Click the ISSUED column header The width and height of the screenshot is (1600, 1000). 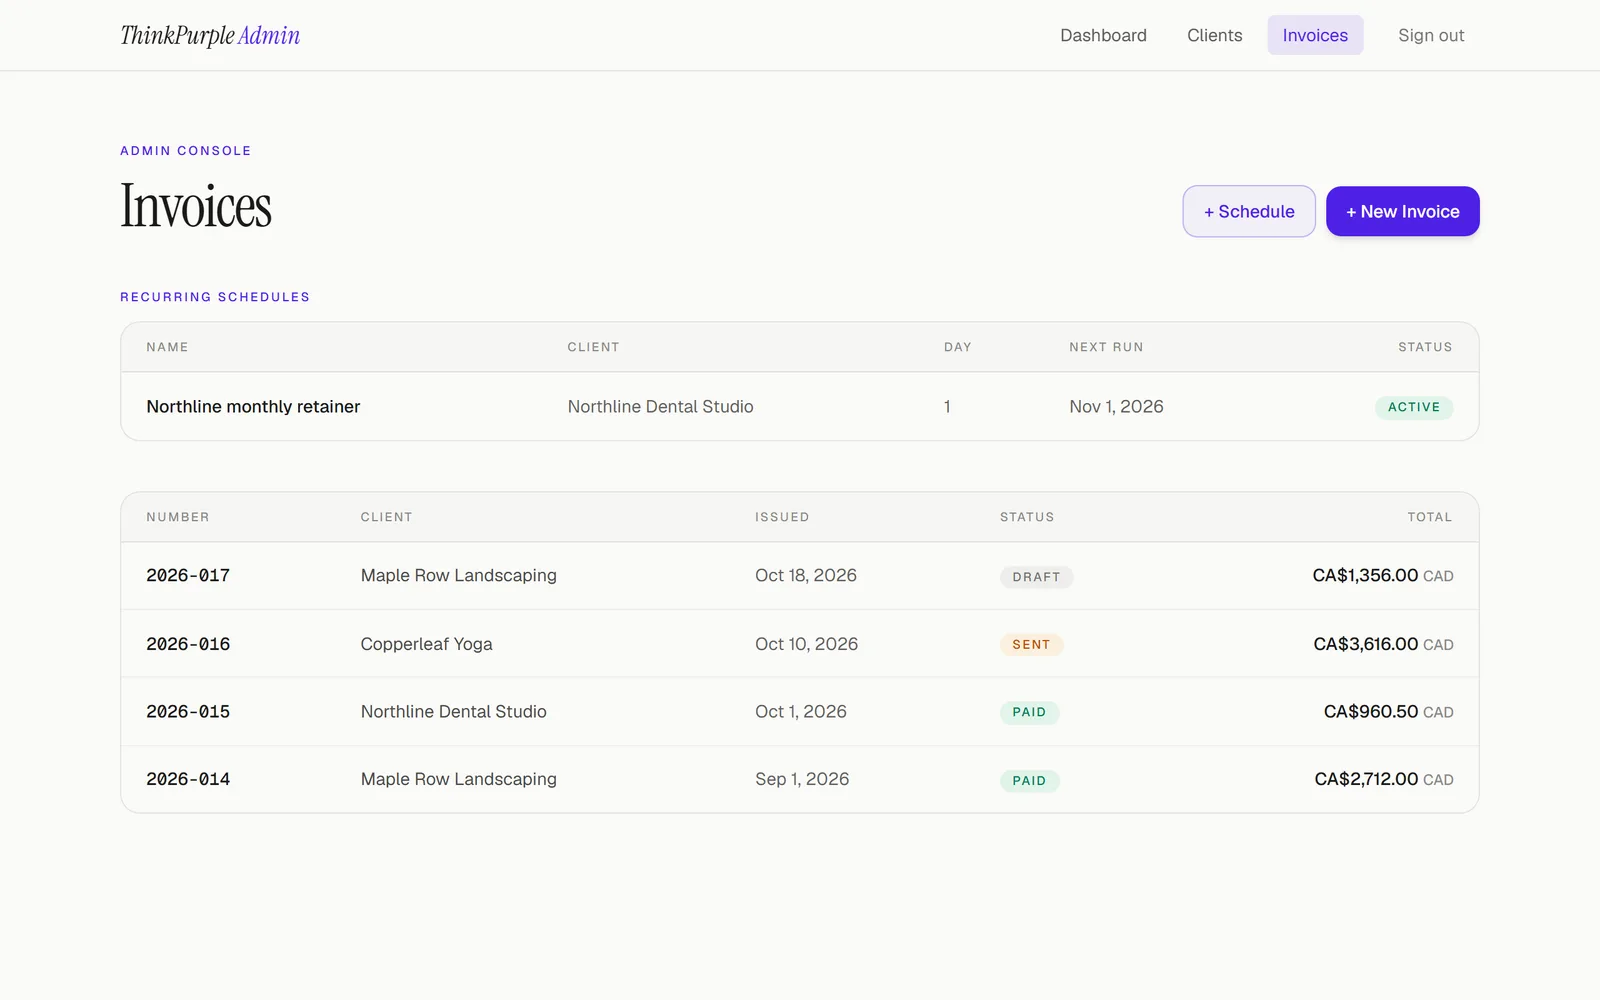tap(782, 517)
